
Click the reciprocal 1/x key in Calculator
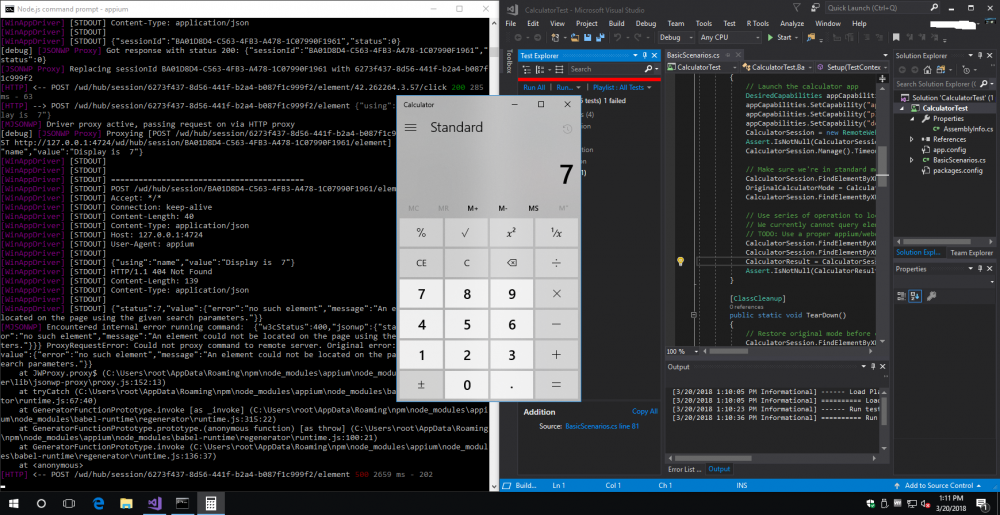coord(556,233)
